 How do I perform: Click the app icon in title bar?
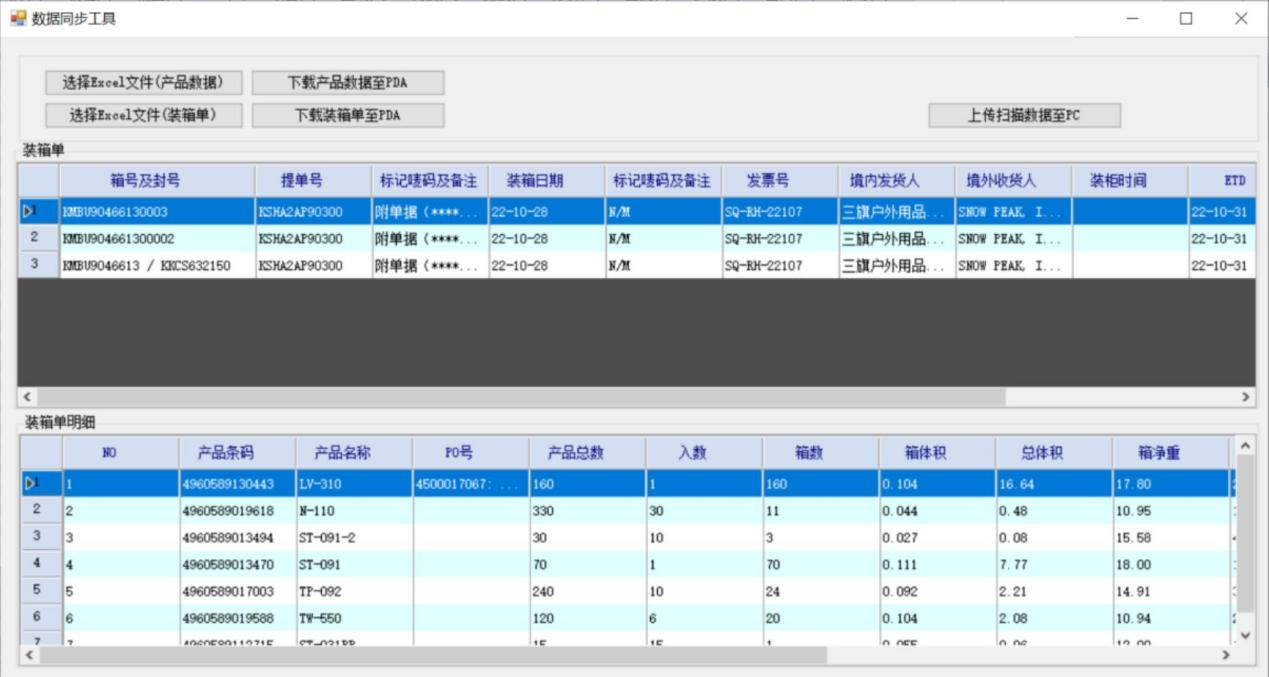pyautogui.click(x=18, y=18)
